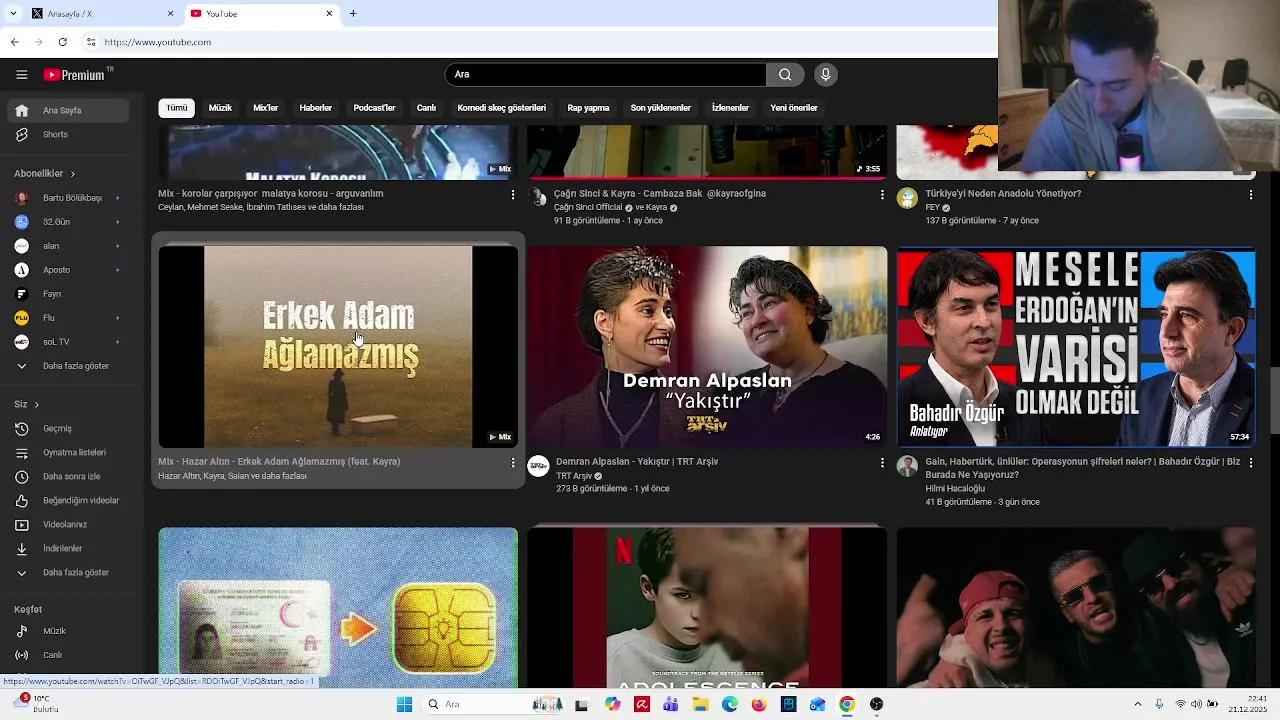Select Komedi skeç gösterileri chip
The height and width of the screenshot is (720, 1280).
pyautogui.click(x=502, y=108)
